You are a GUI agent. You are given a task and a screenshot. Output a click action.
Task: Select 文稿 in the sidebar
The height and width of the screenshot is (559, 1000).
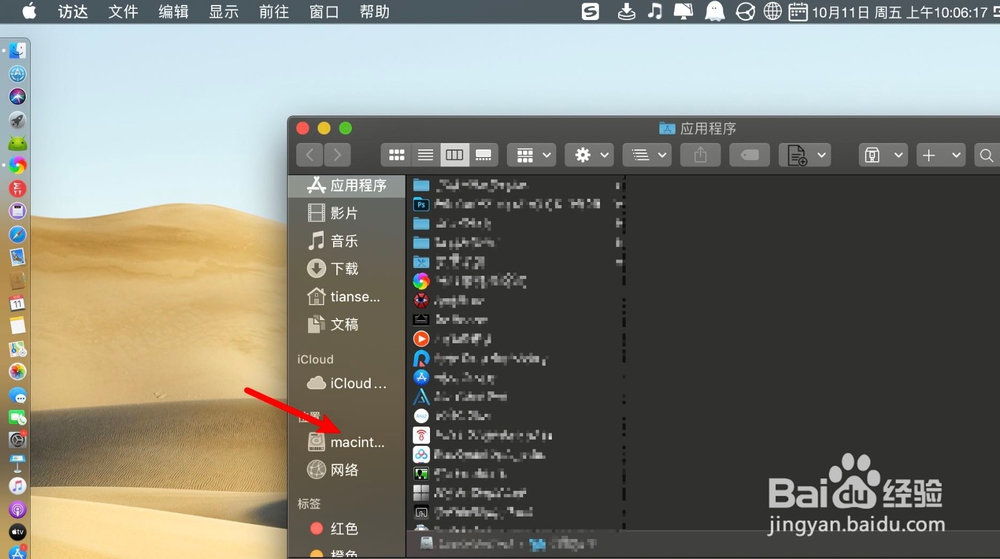[347, 324]
